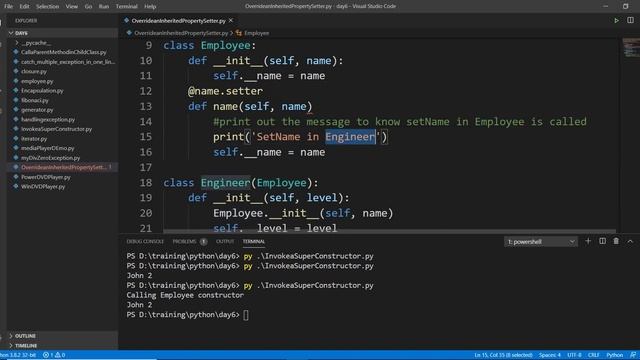Image resolution: width=640 pixels, height=360 pixels.
Task: Click the editor horizontal scrollbar
Action: point(389,231)
